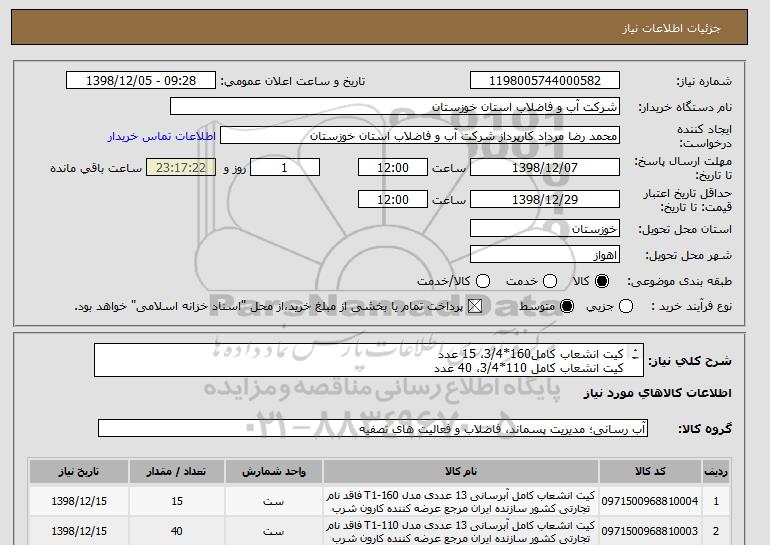Select the خدمت radio button
770x545 pixels.
pos(550,281)
